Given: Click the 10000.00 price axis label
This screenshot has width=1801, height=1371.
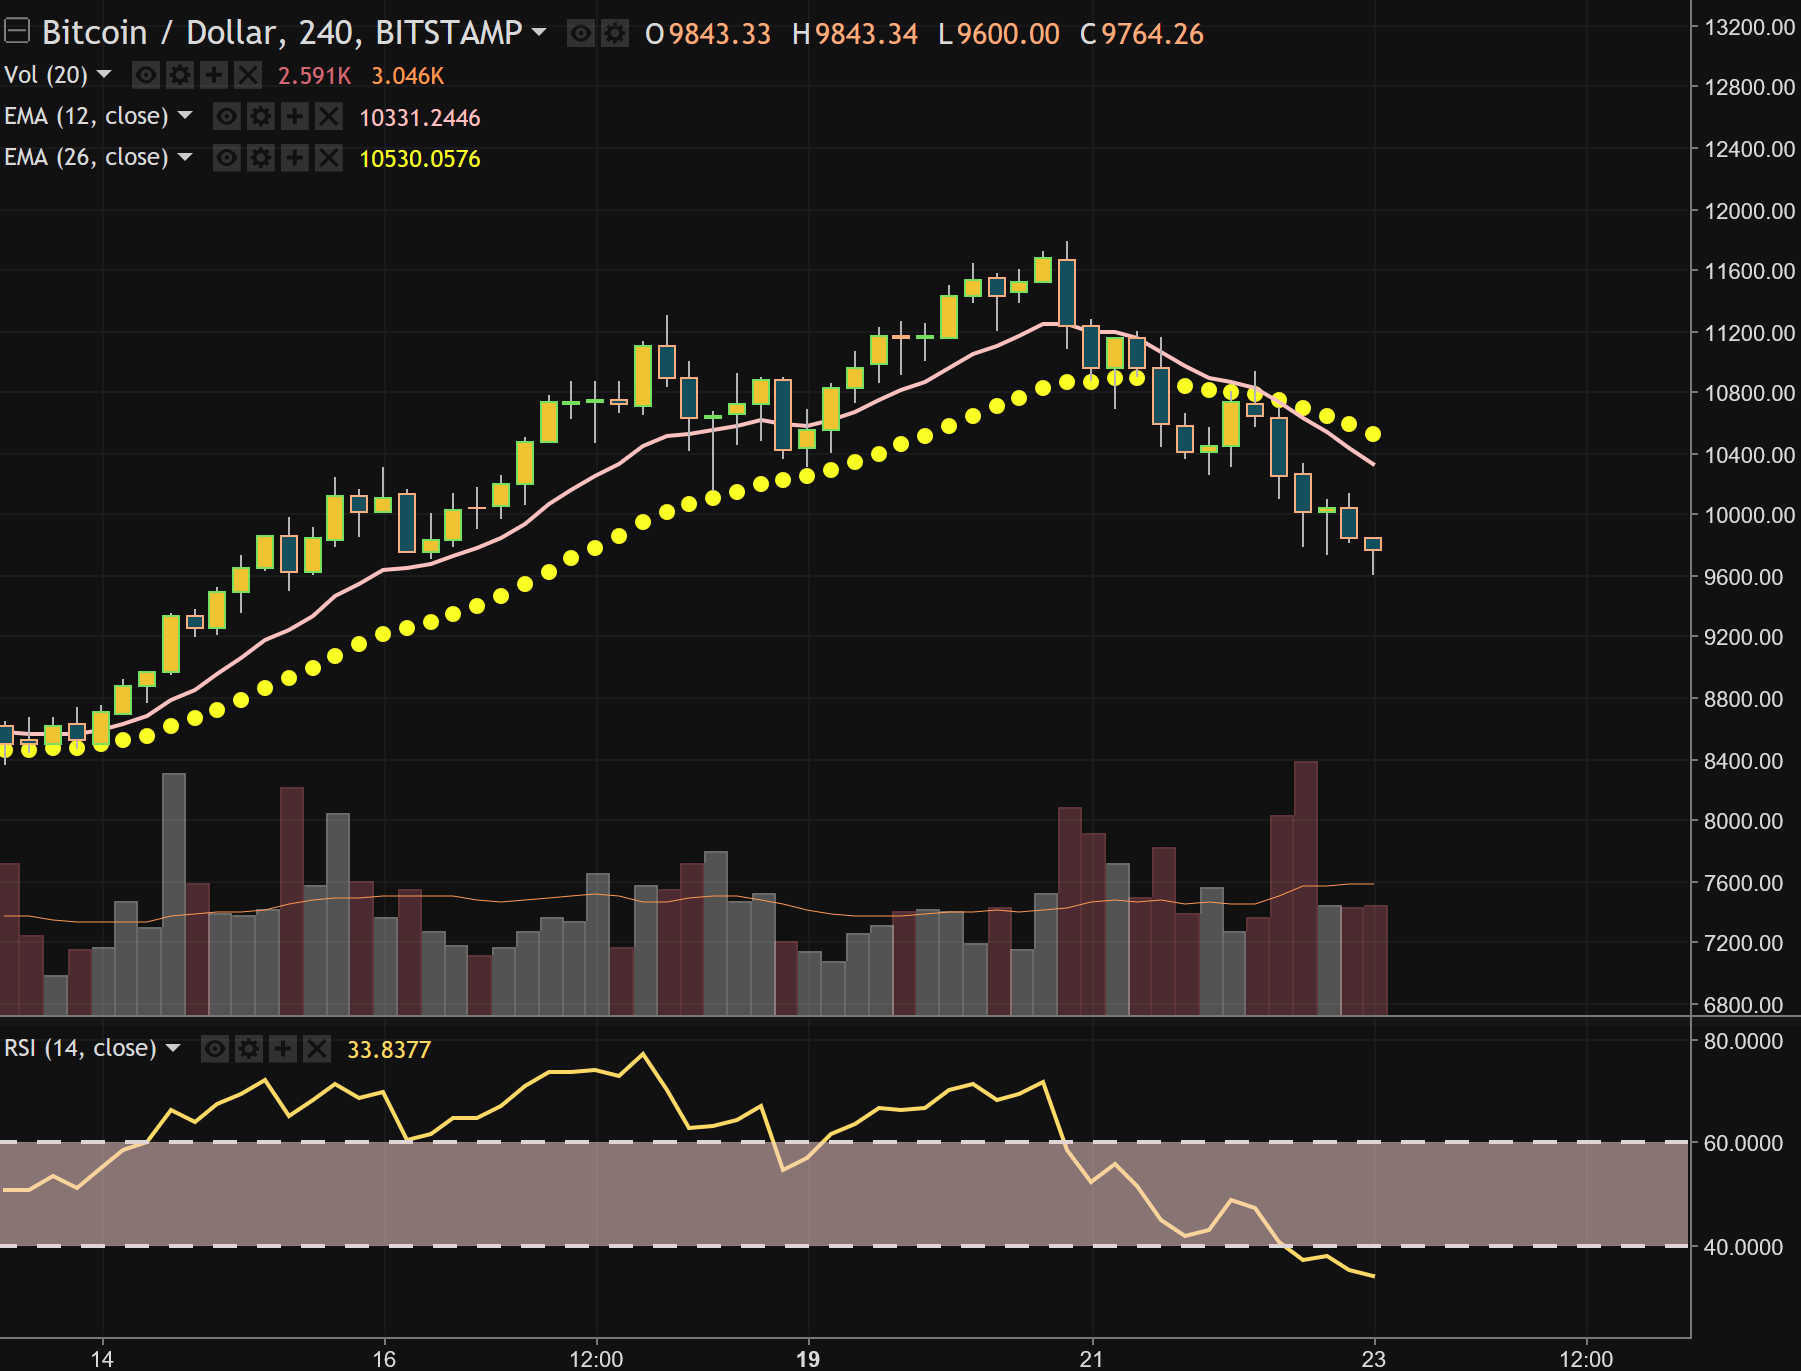Looking at the screenshot, I should pos(1749,515).
